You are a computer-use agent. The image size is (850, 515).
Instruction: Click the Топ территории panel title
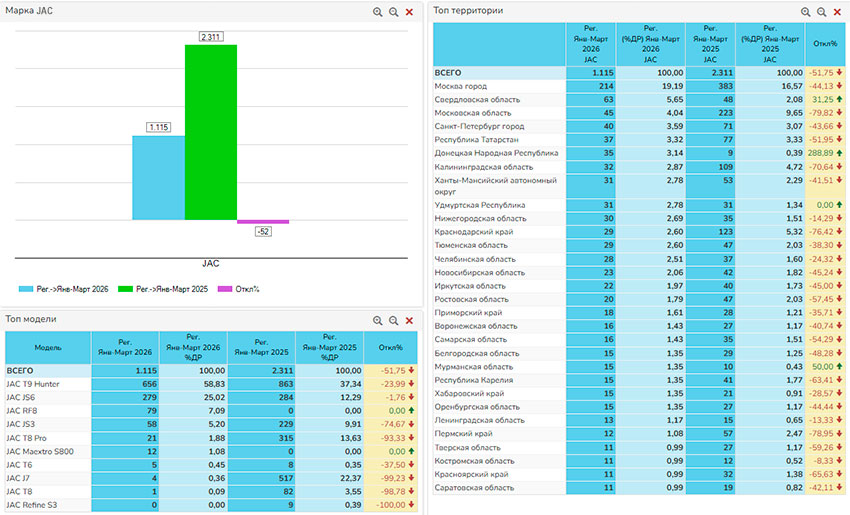click(468, 10)
